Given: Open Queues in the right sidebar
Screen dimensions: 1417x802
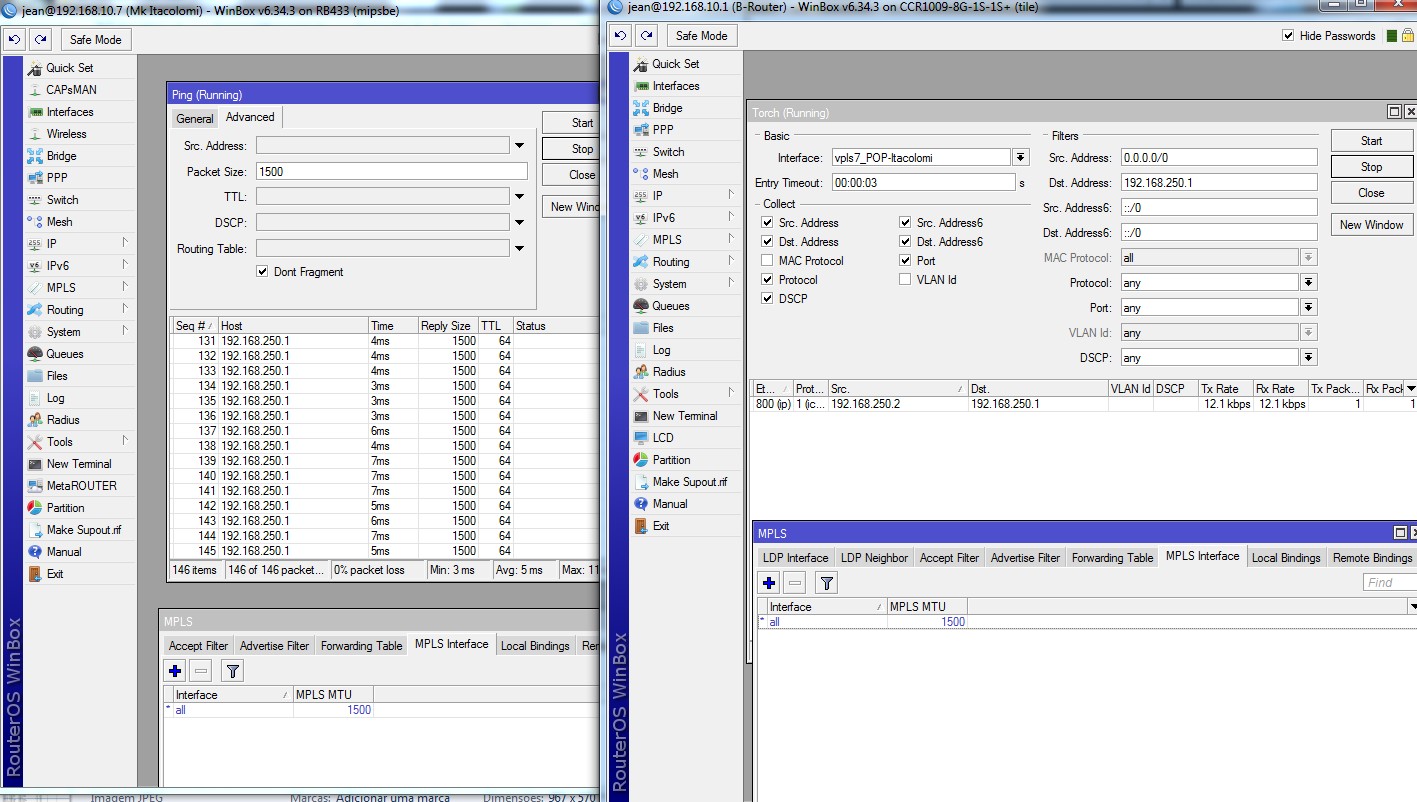Looking at the screenshot, I should 670,306.
